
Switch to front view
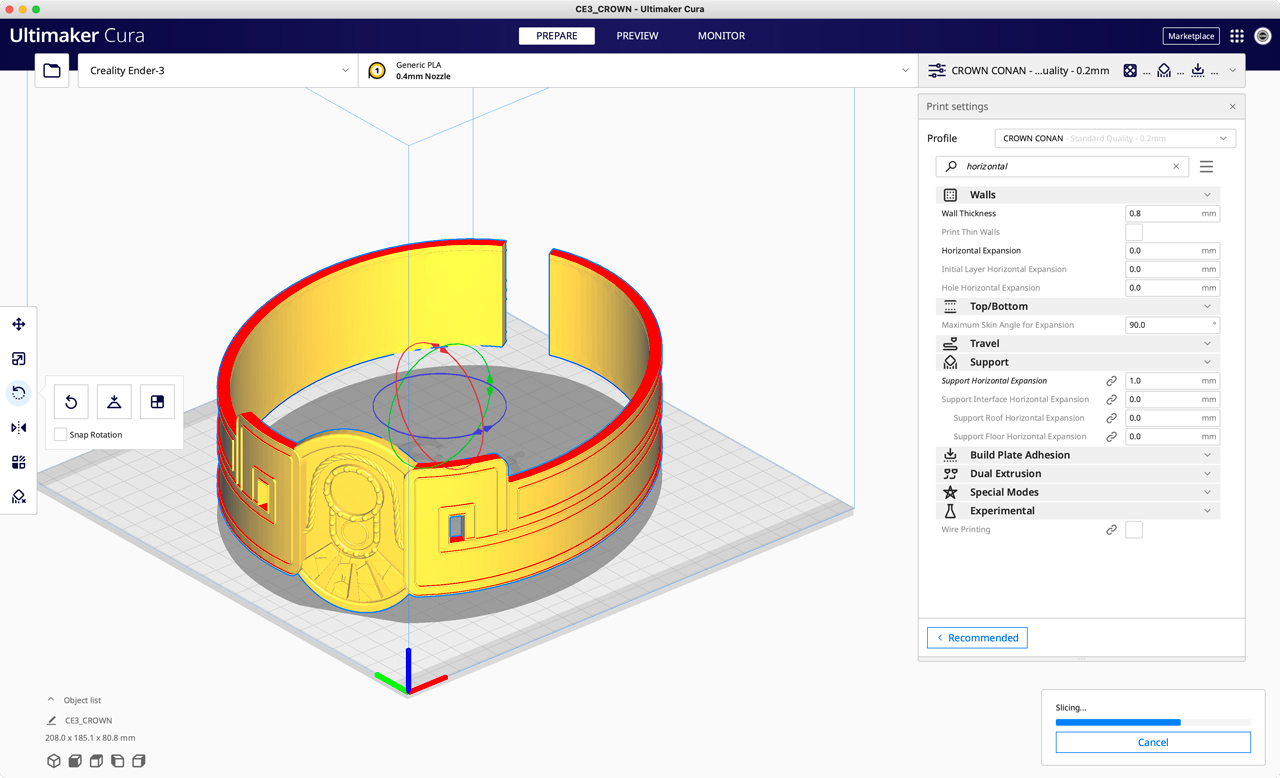(75, 761)
